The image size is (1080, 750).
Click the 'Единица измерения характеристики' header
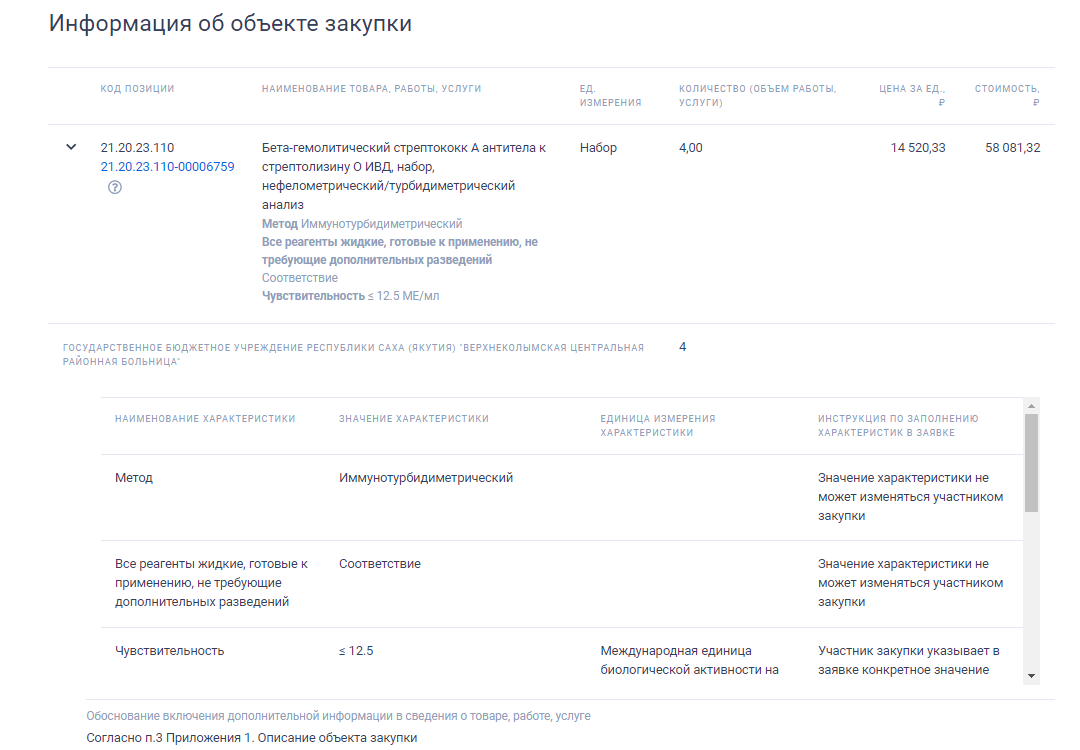pos(657,426)
